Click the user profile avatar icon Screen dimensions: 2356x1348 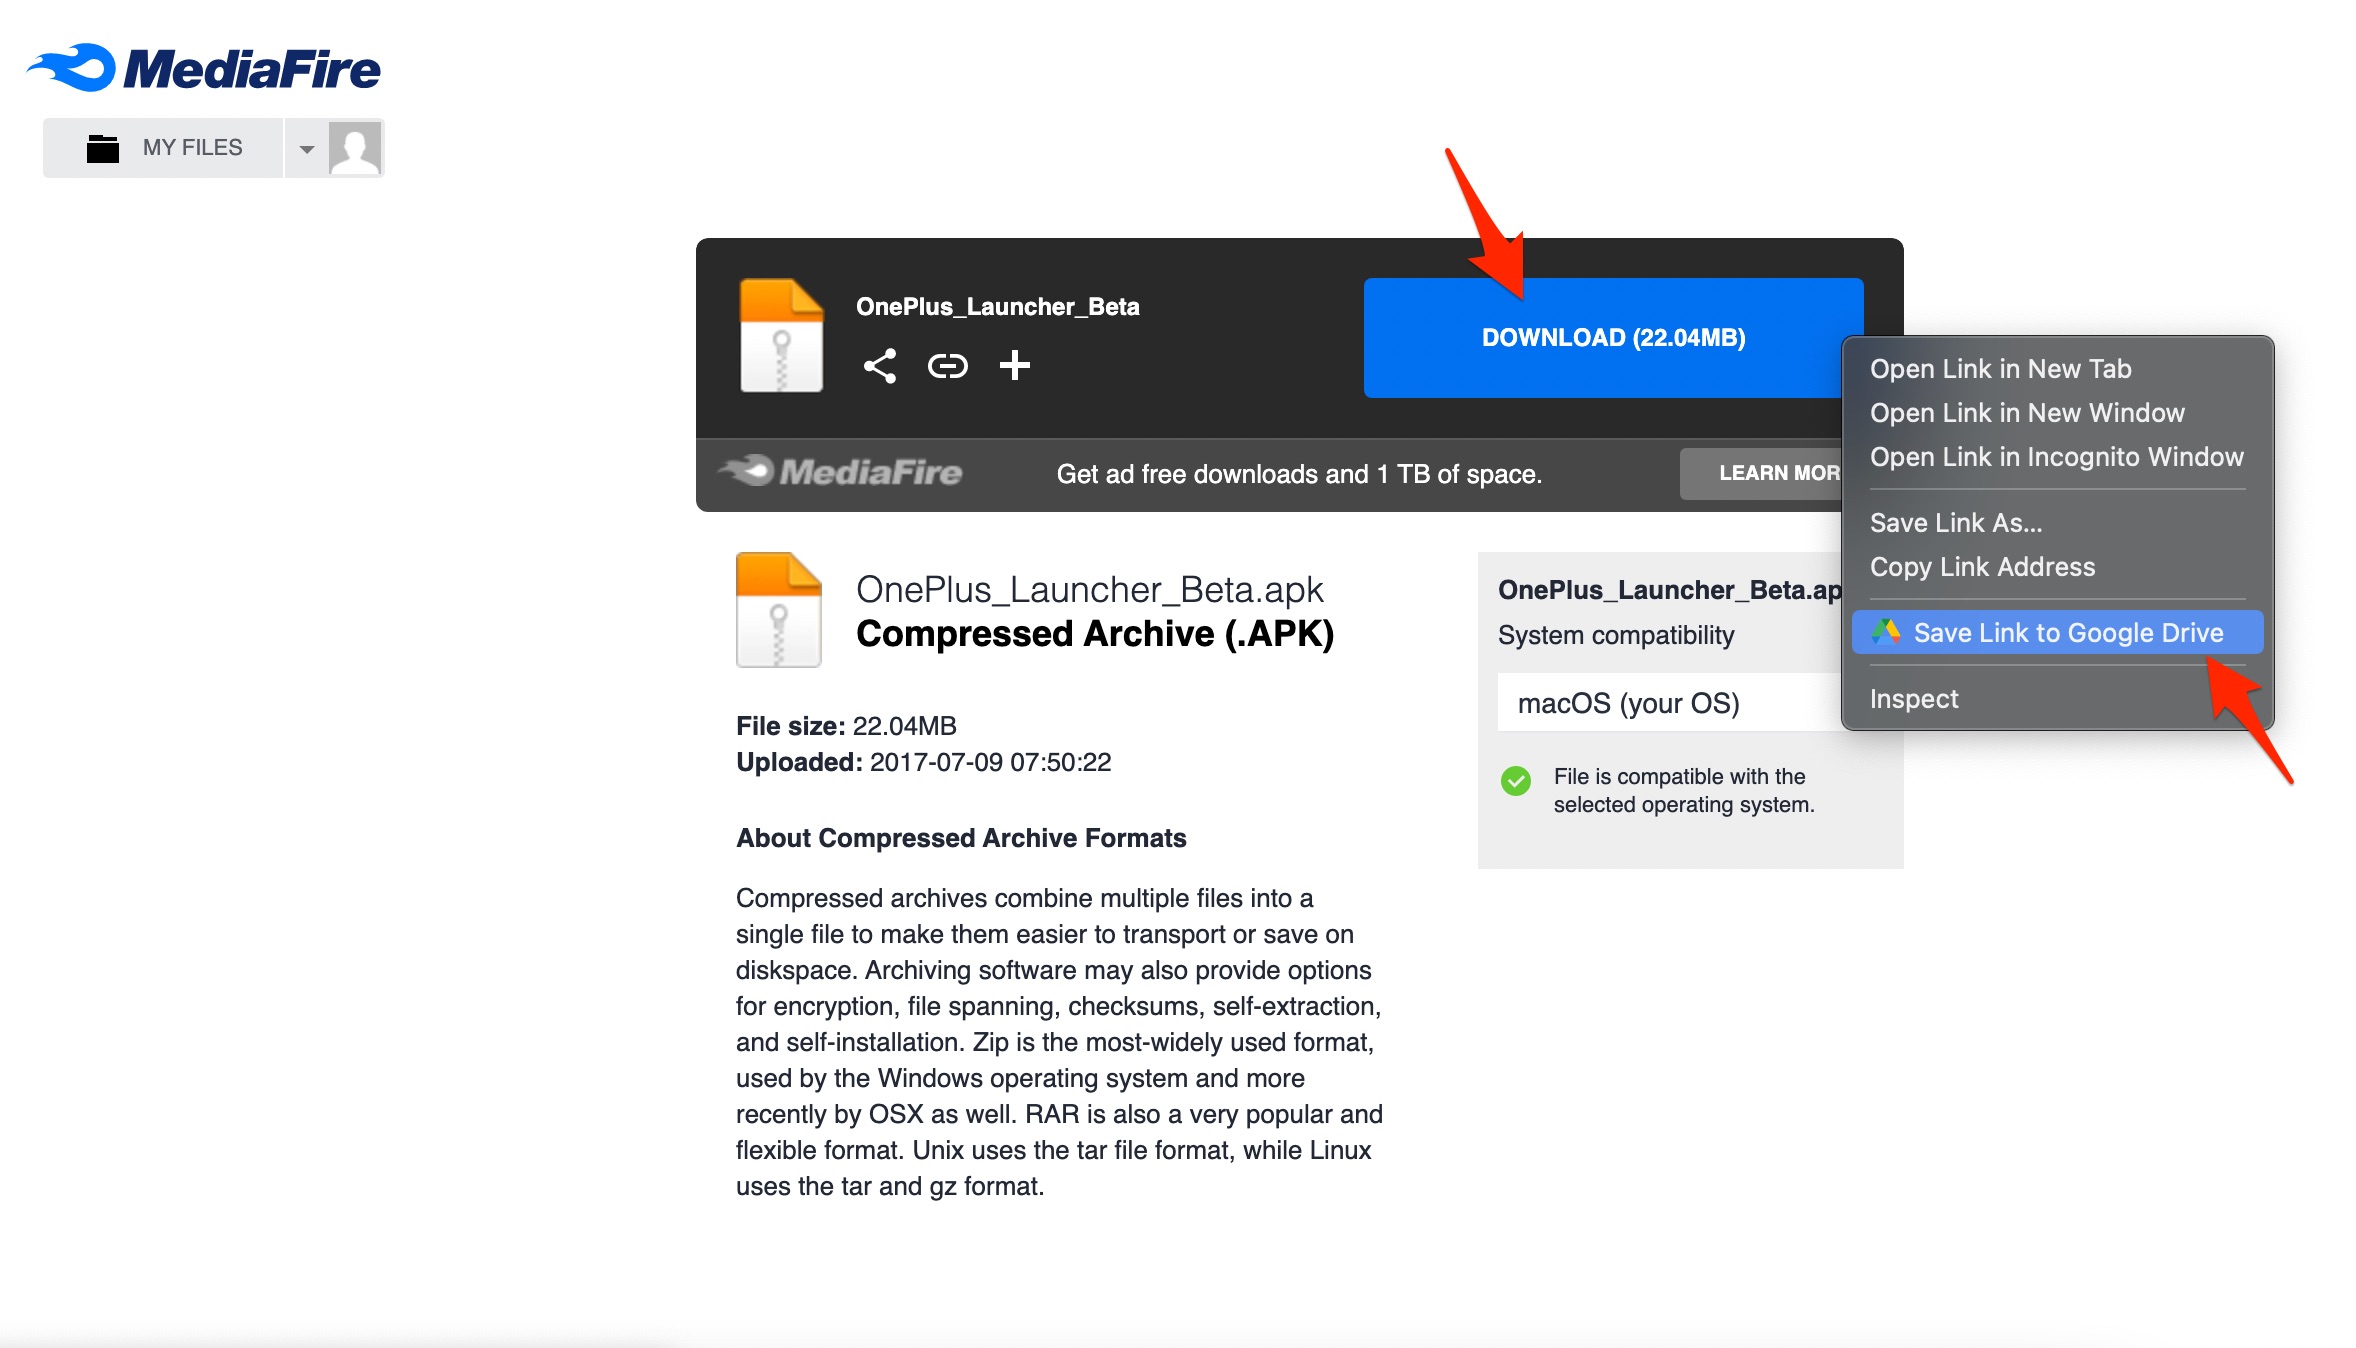tap(354, 146)
